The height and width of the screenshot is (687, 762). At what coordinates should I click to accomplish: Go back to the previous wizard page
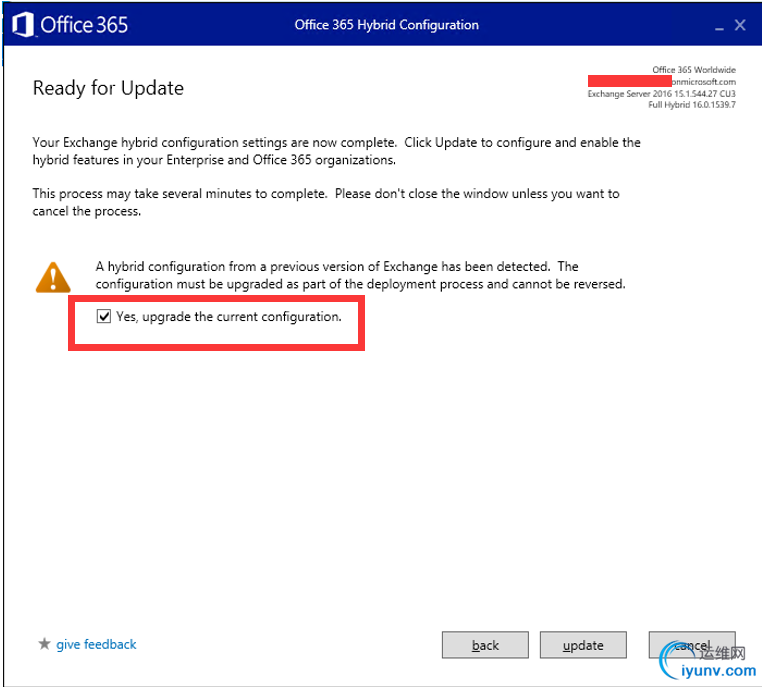(x=485, y=645)
